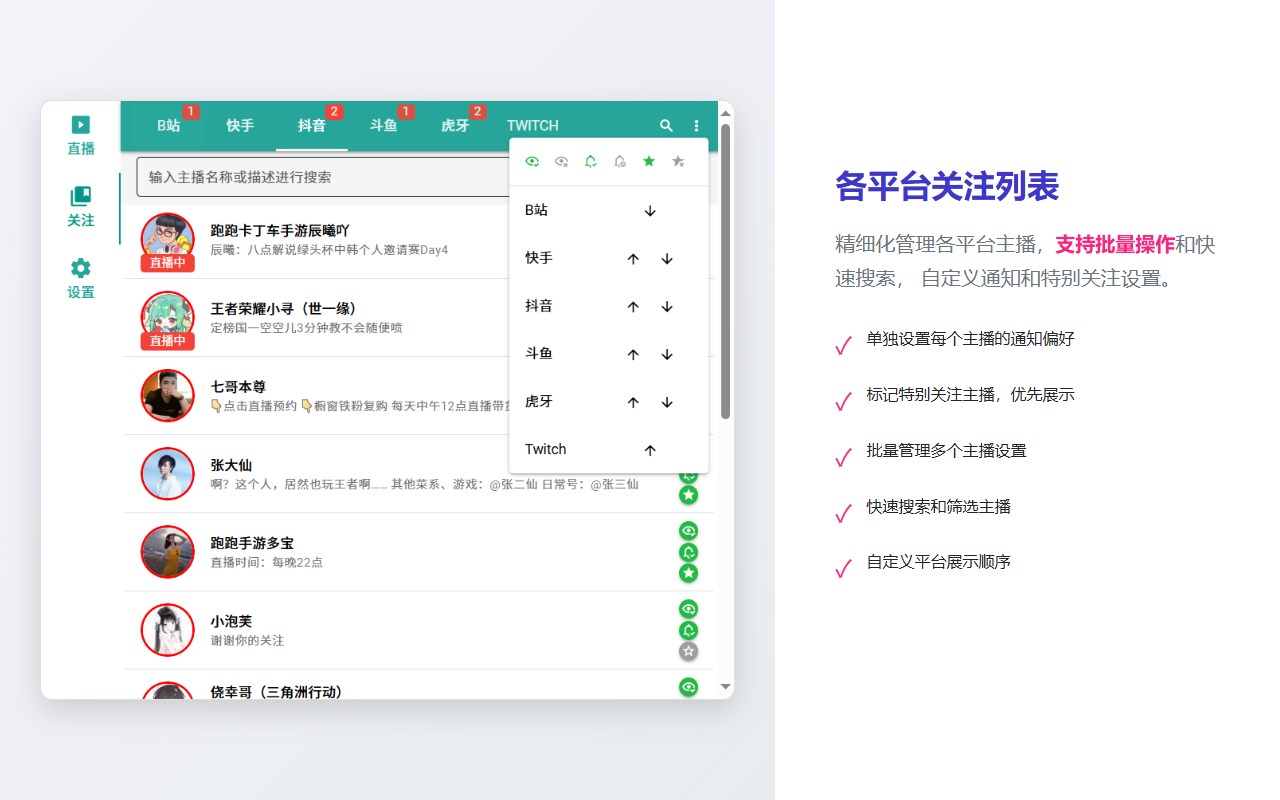Move 快手 down in platform order
This screenshot has width=1280, height=800.
pyautogui.click(x=667, y=259)
